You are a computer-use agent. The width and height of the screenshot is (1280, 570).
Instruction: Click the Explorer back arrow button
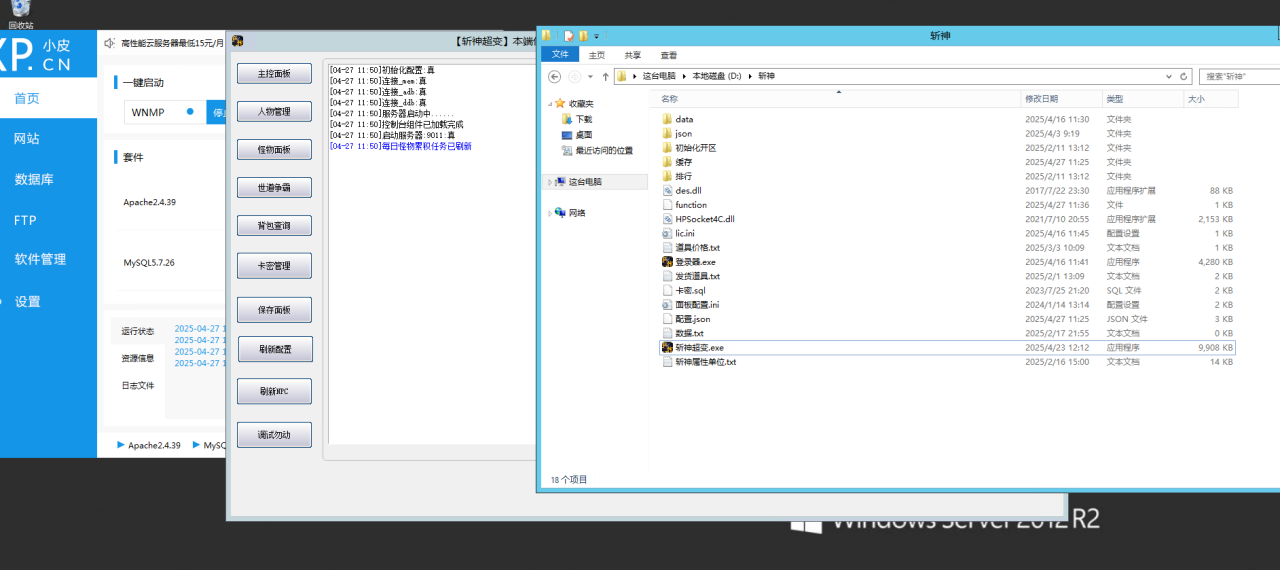[554, 76]
